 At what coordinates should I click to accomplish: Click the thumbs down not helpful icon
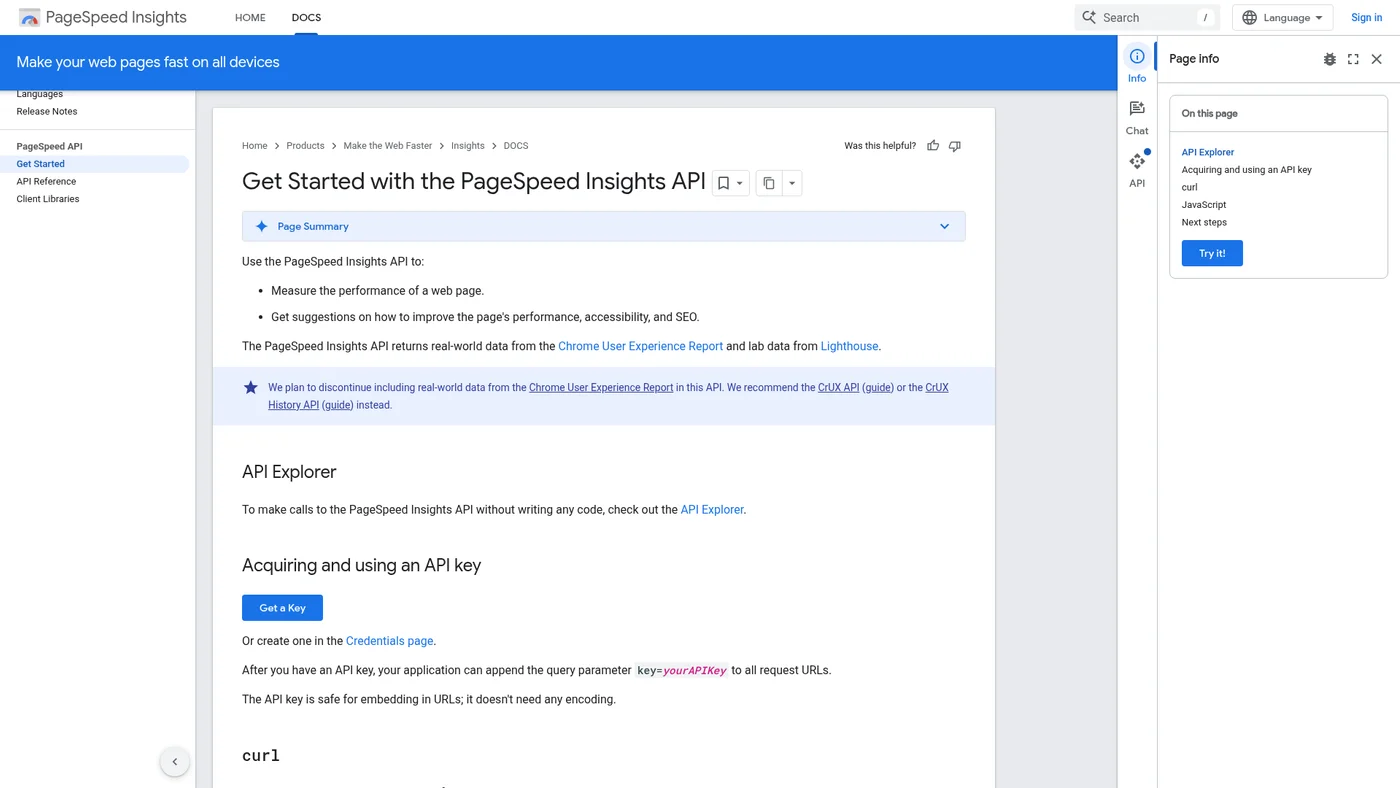[955, 146]
